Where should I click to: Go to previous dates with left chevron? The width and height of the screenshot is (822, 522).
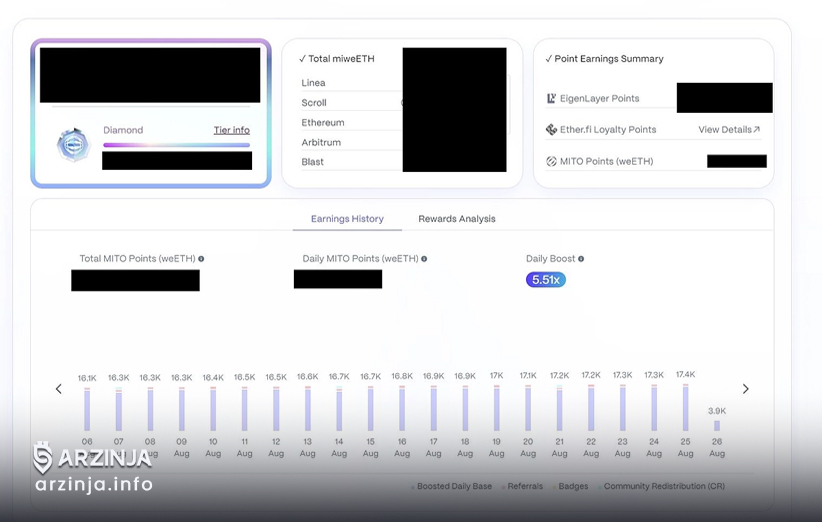[59, 389]
